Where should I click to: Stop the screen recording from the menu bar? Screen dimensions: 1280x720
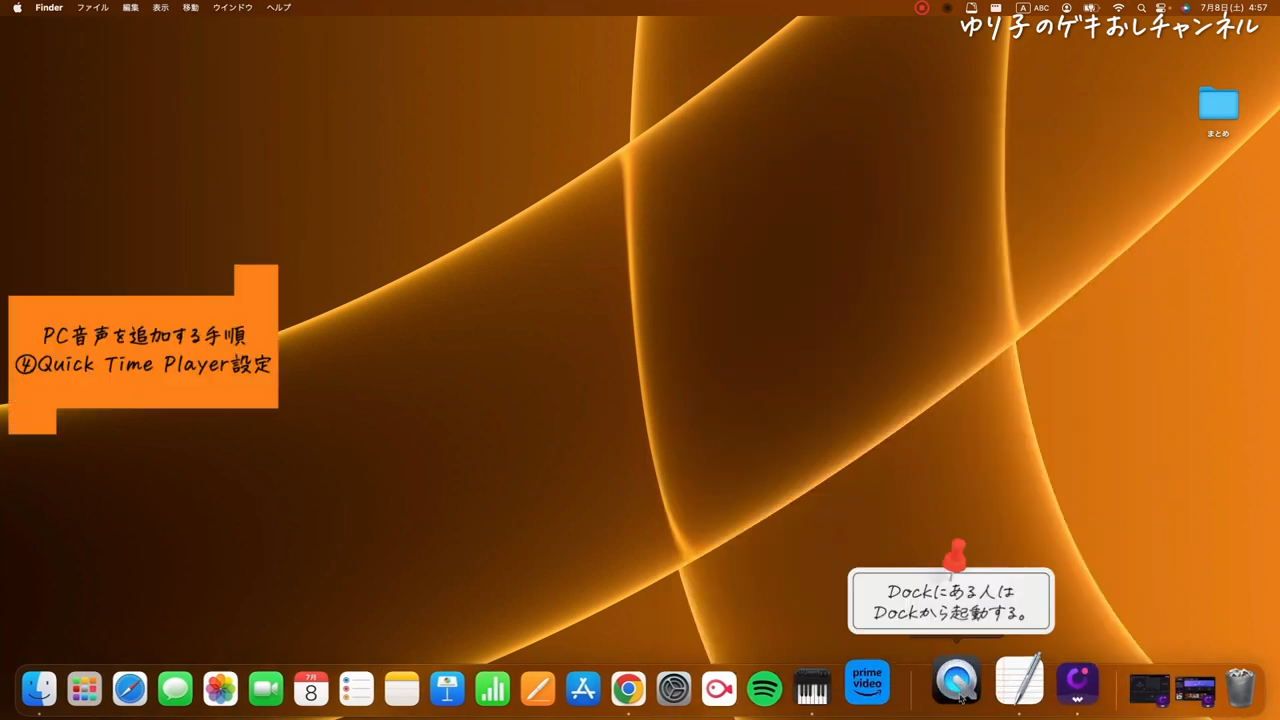[x=922, y=8]
